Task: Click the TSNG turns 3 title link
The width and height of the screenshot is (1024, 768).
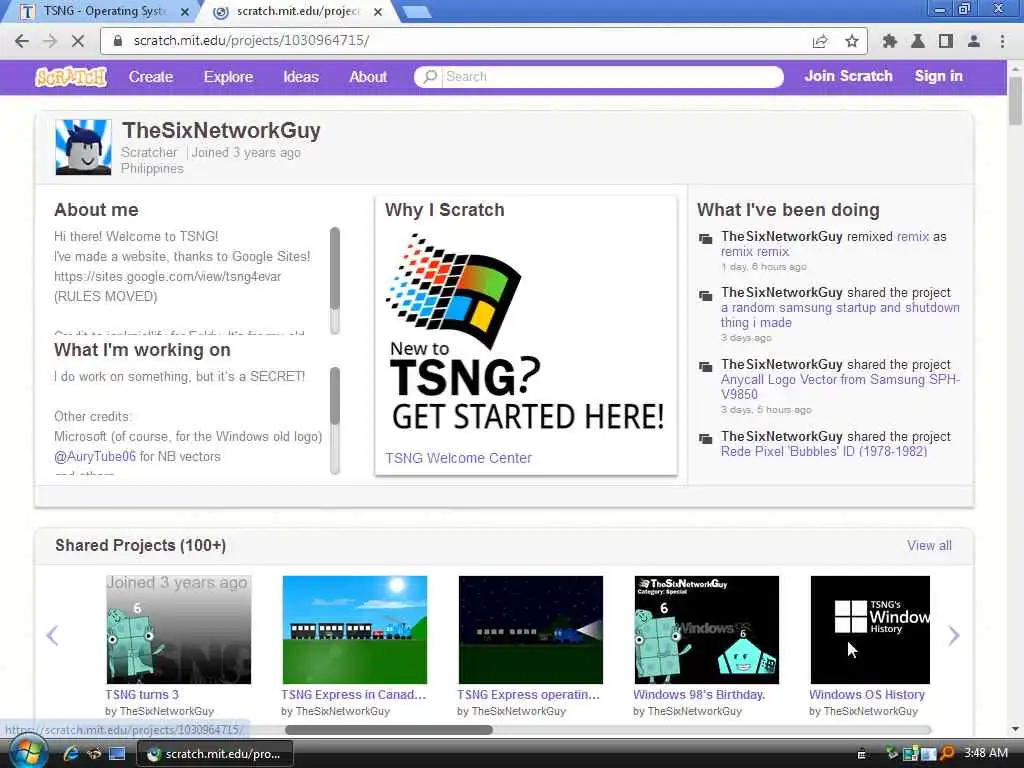Action: coord(142,695)
